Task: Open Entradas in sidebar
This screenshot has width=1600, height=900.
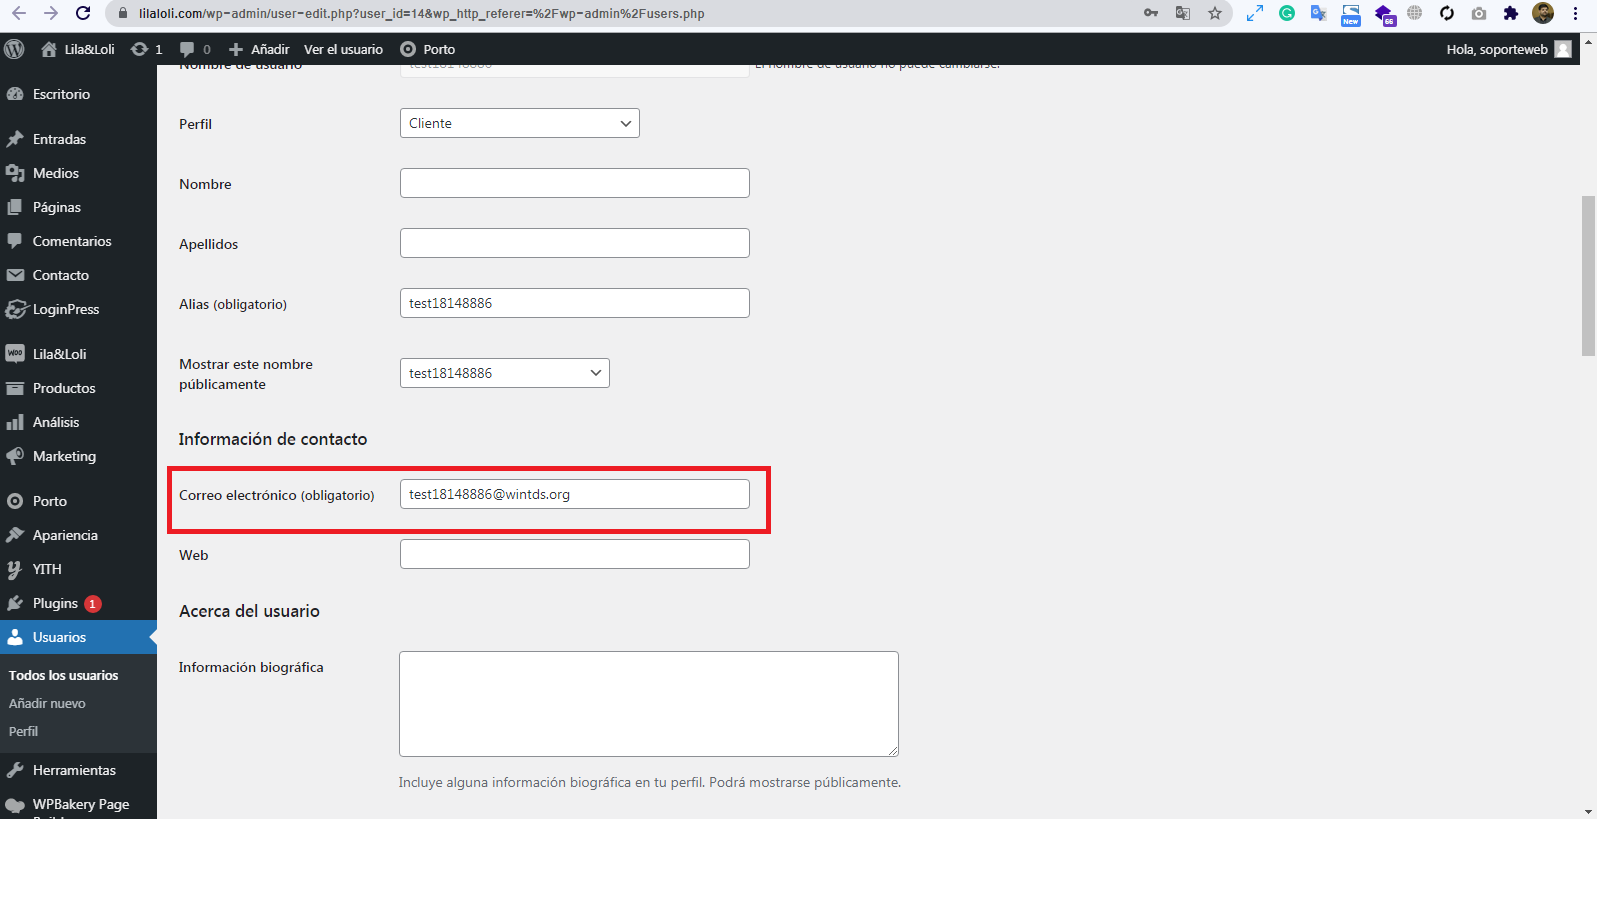Action: pyautogui.click(x=78, y=139)
